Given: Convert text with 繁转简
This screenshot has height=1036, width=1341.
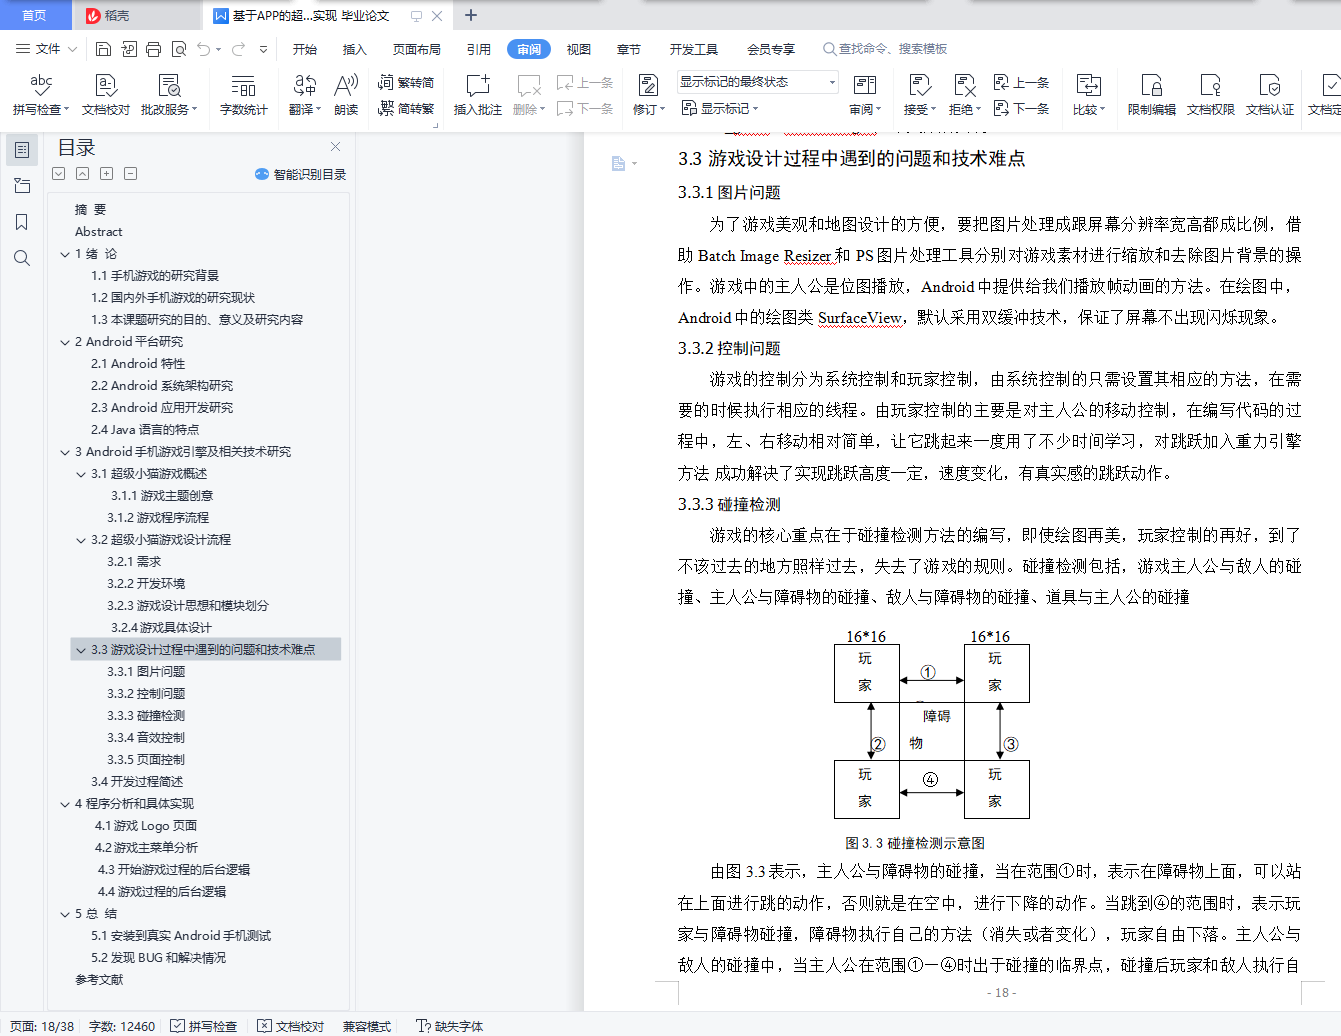Looking at the screenshot, I should pos(406,82).
